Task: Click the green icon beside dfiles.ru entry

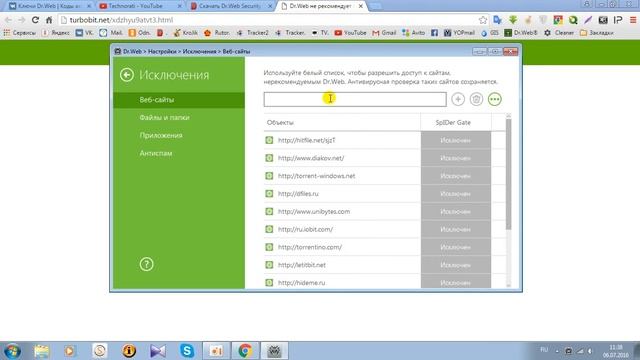Action: tap(269, 193)
